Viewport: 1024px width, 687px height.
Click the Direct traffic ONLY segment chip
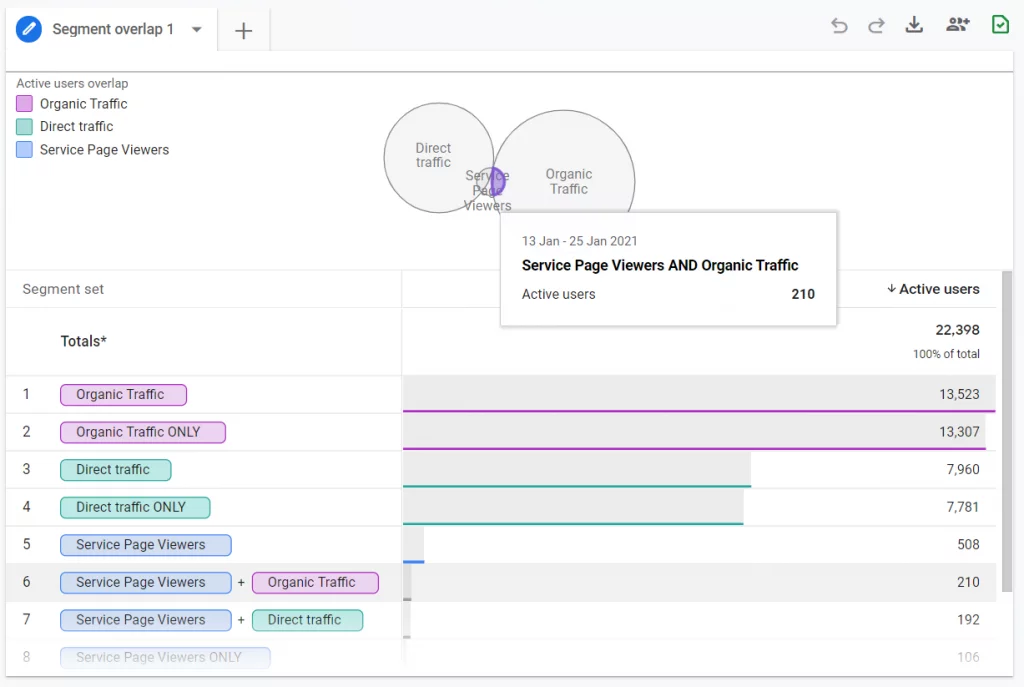(135, 507)
